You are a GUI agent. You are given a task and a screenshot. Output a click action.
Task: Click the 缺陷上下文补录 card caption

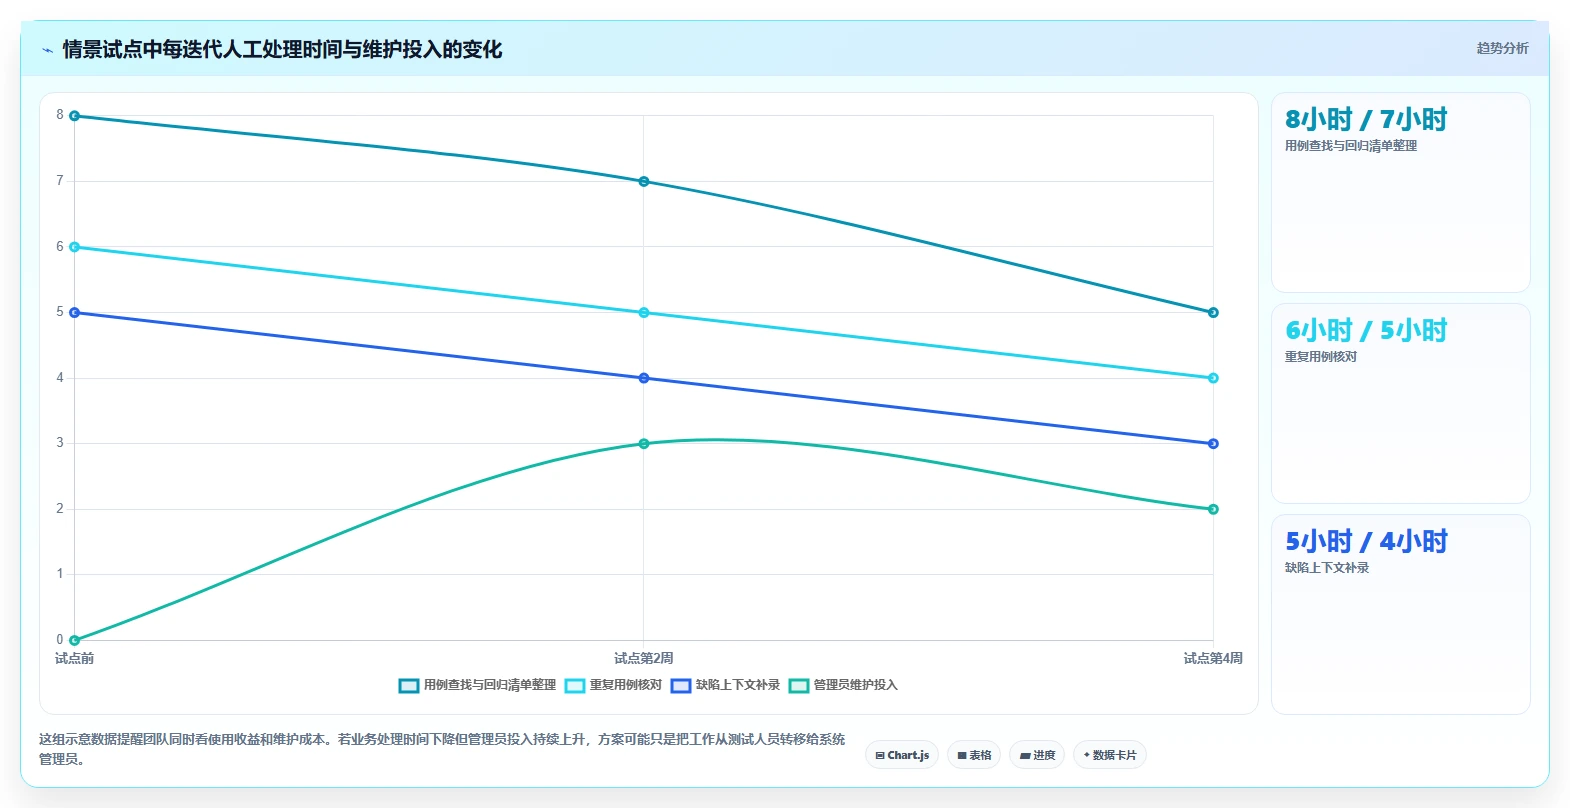pyautogui.click(x=1327, y=568)
